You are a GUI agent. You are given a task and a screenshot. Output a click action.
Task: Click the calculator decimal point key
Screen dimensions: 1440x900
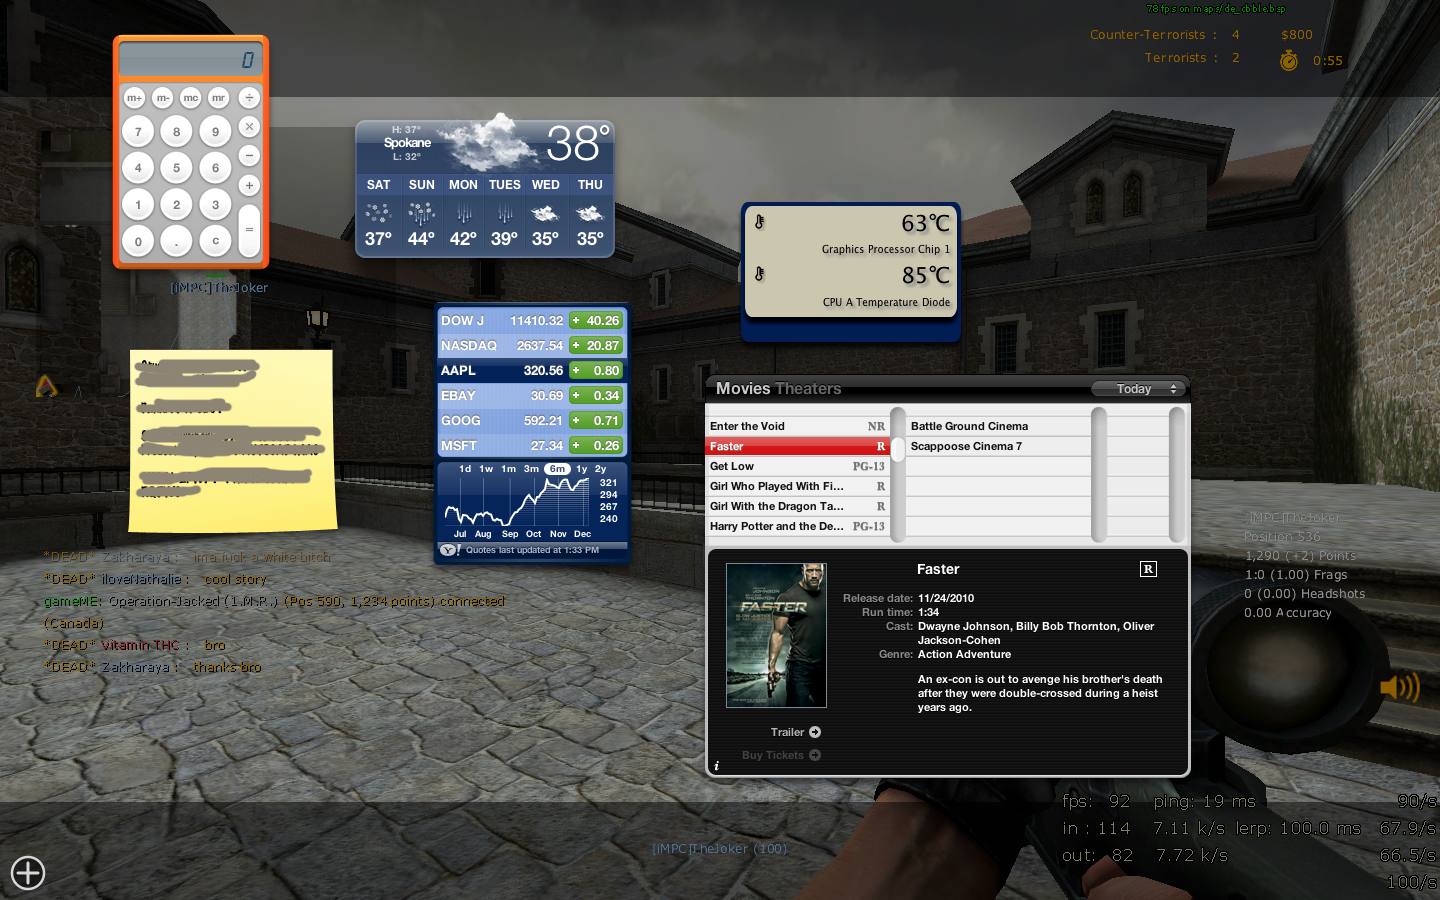177,241
